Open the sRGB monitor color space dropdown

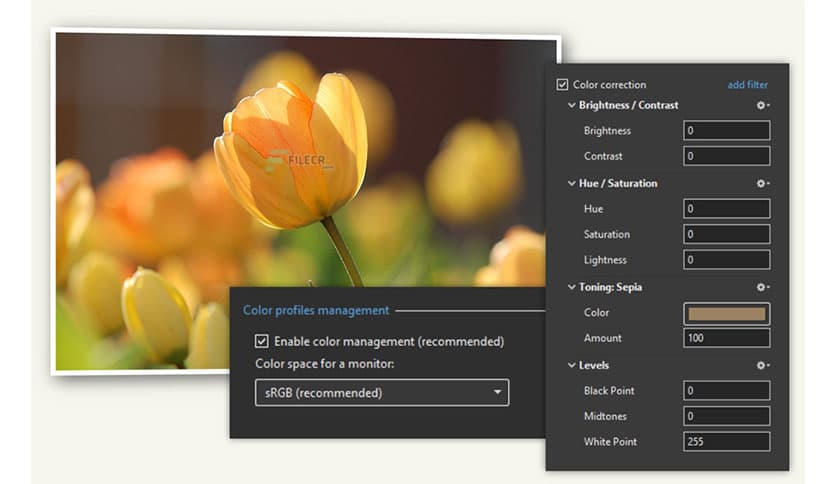pyautogui.click(x=382, y=393)
